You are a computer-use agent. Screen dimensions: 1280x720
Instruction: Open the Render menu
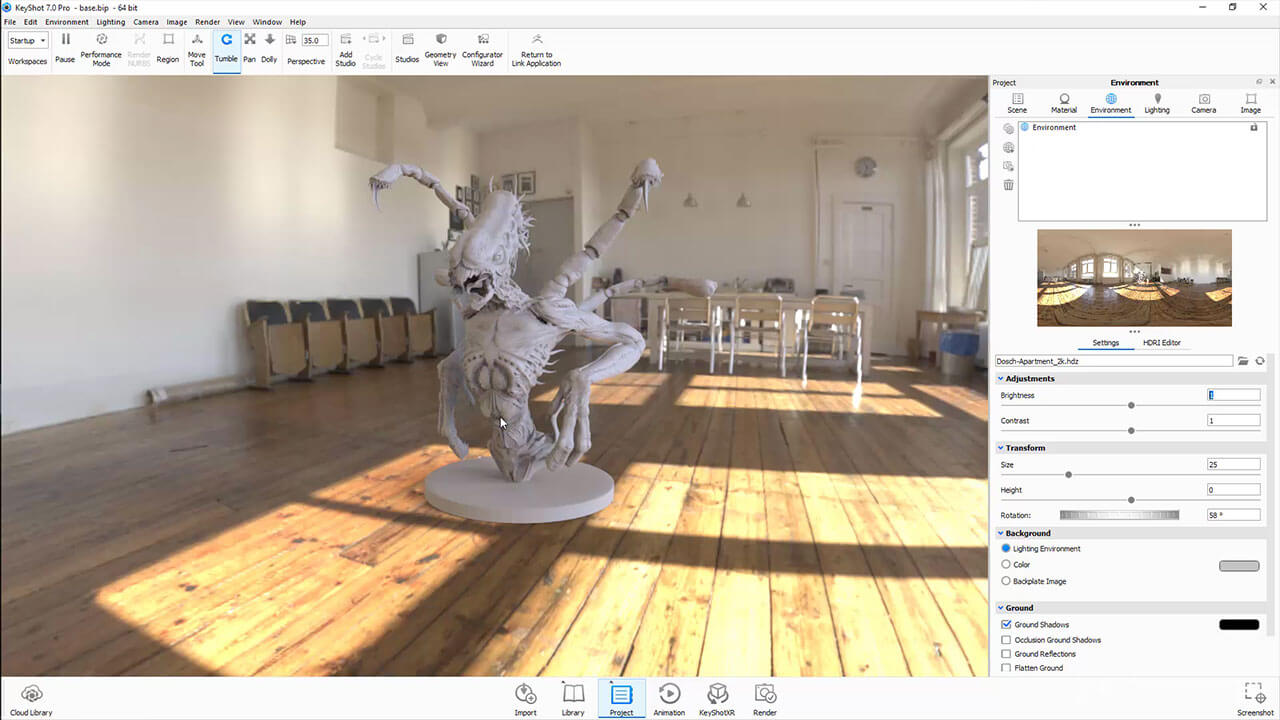coord(207,22)
